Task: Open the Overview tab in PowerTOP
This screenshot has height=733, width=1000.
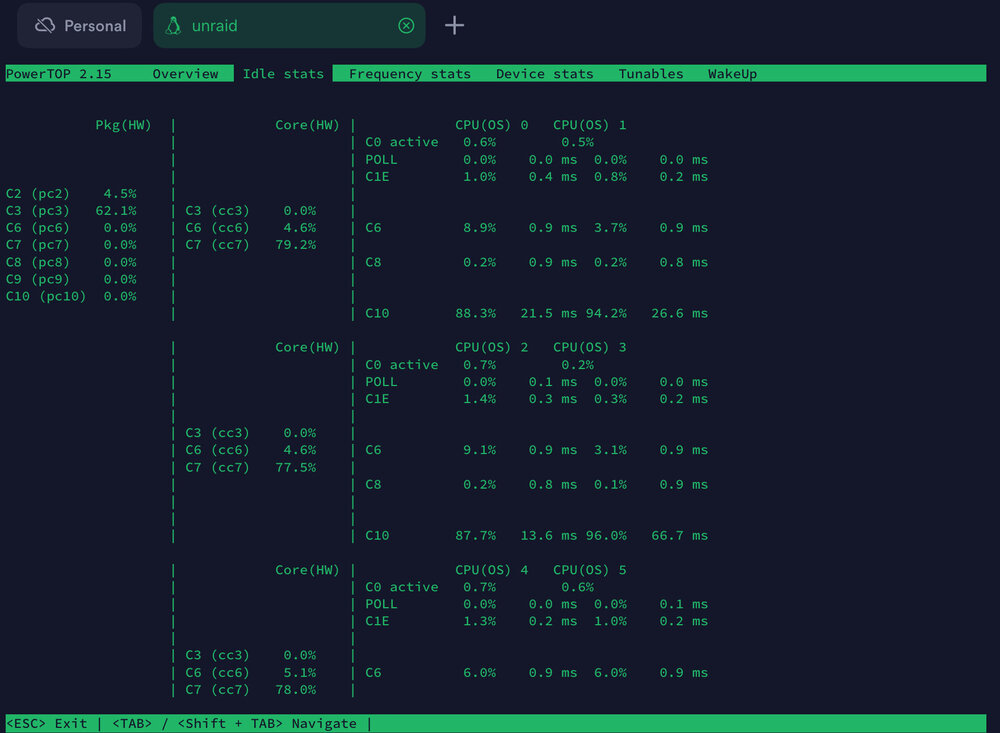Action: tap(185, 74)
